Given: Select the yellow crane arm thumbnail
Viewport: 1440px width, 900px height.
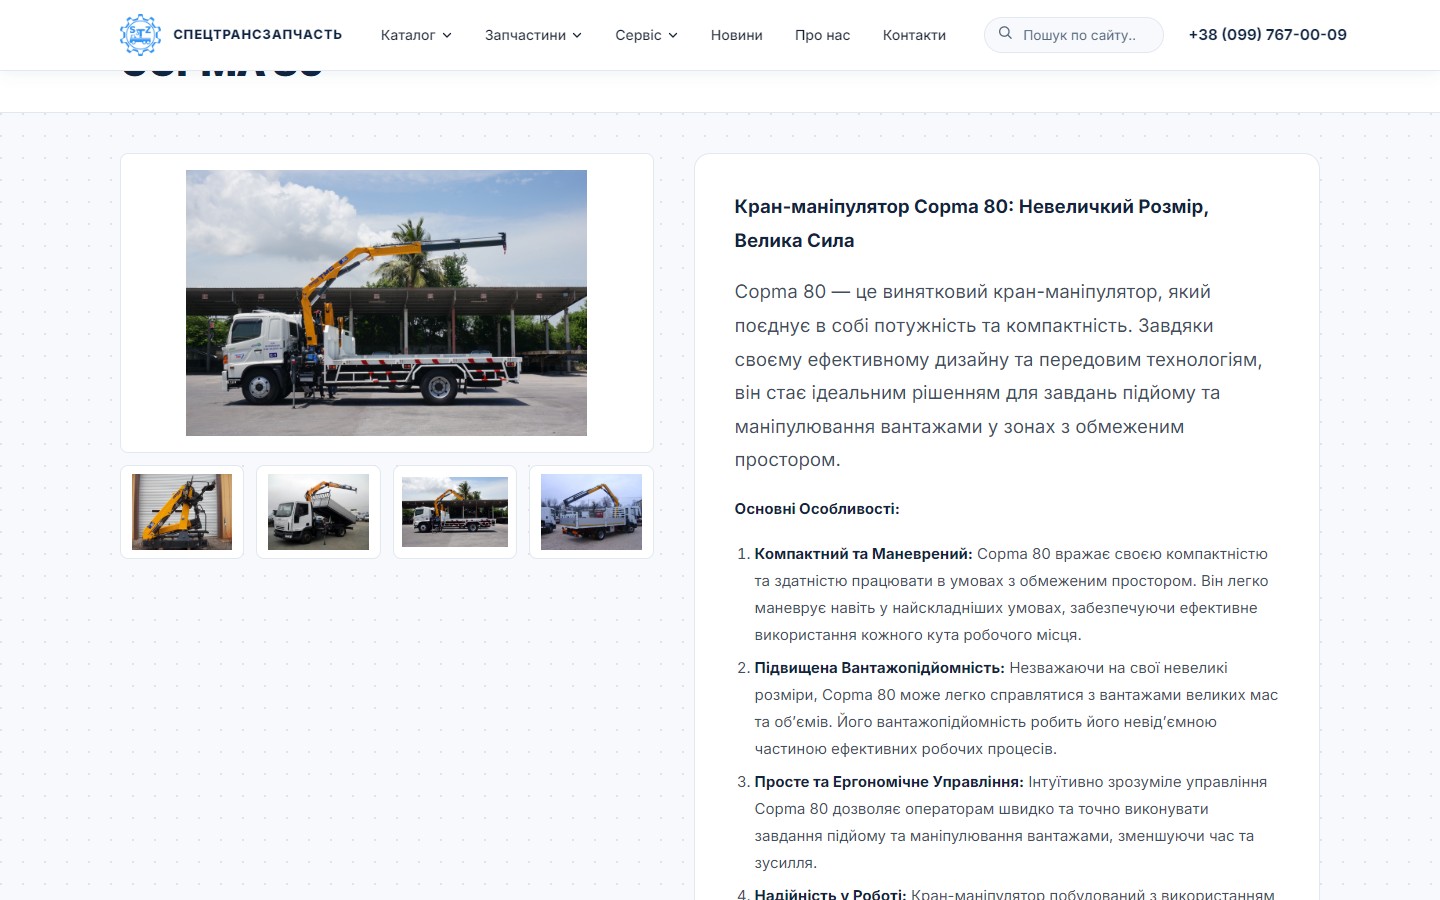Looking at the screenshot, I should pyautogui.click(x=182, y=512).
